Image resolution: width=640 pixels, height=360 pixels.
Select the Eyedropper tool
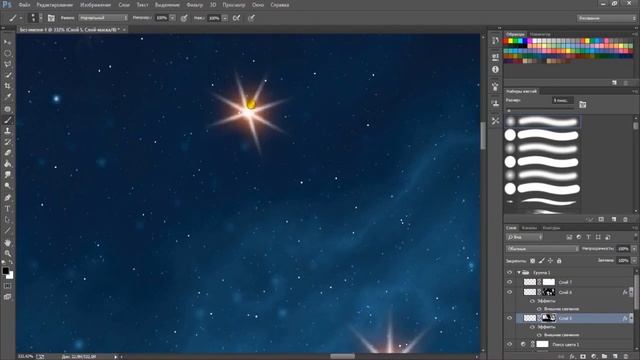point(7,97)
